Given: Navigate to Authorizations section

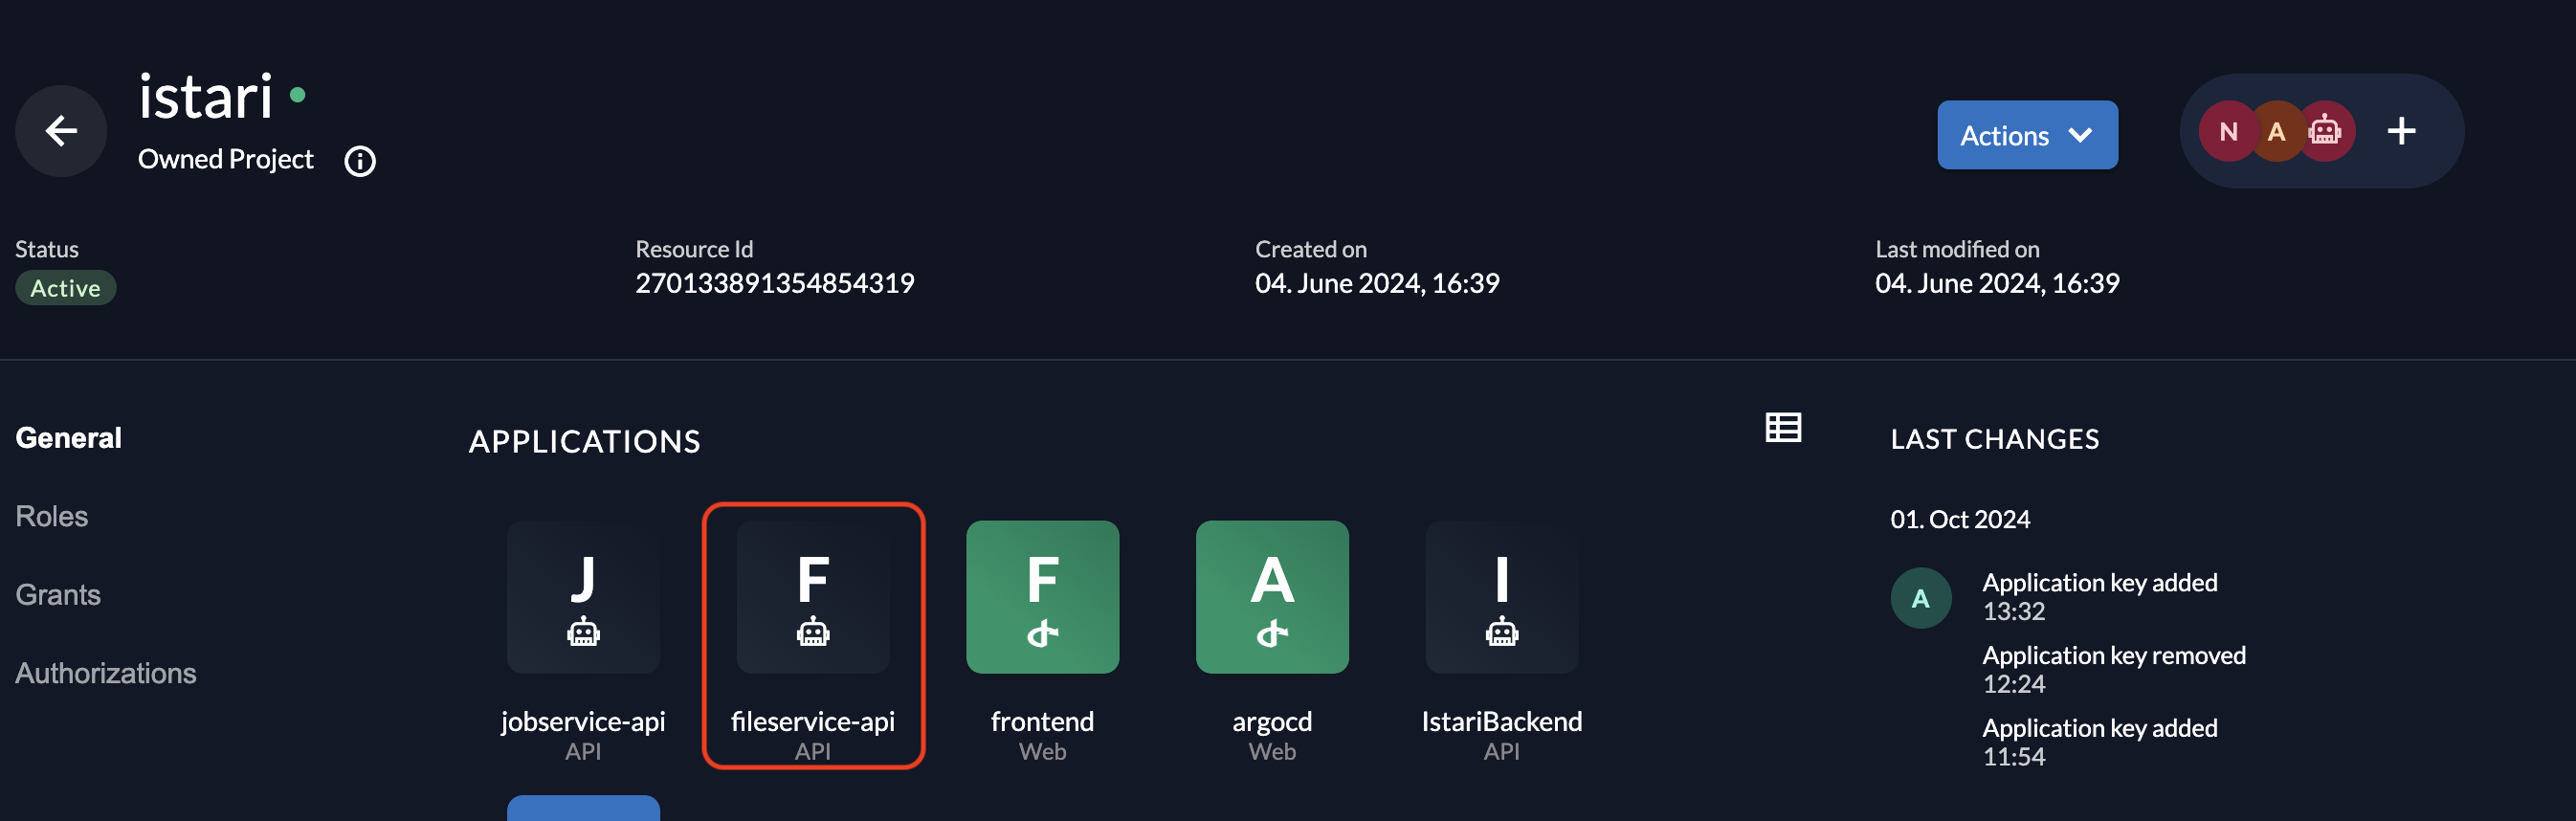Looking at the screenshot, I should [106, 673].
